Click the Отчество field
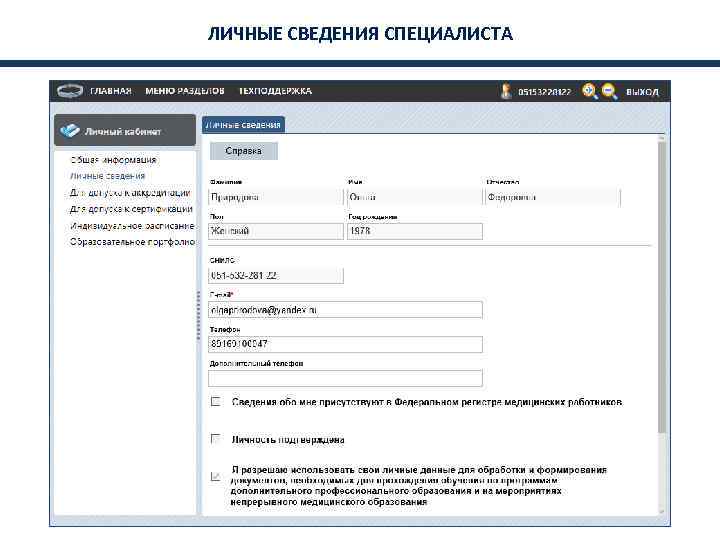This screenshot has height=540, width=720. click(x=553, y=197)
